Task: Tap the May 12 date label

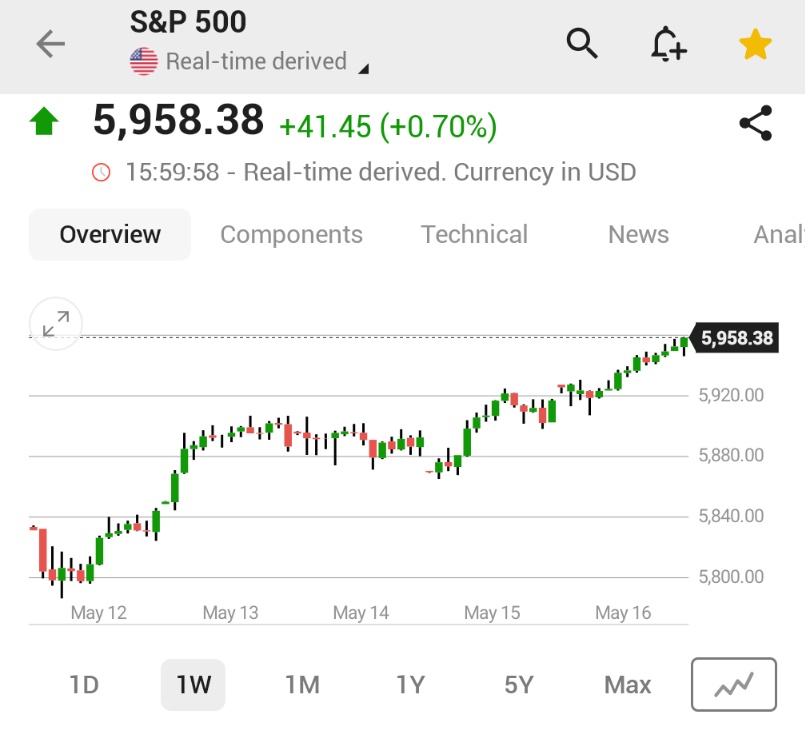Action: click(x=99, y=612)
